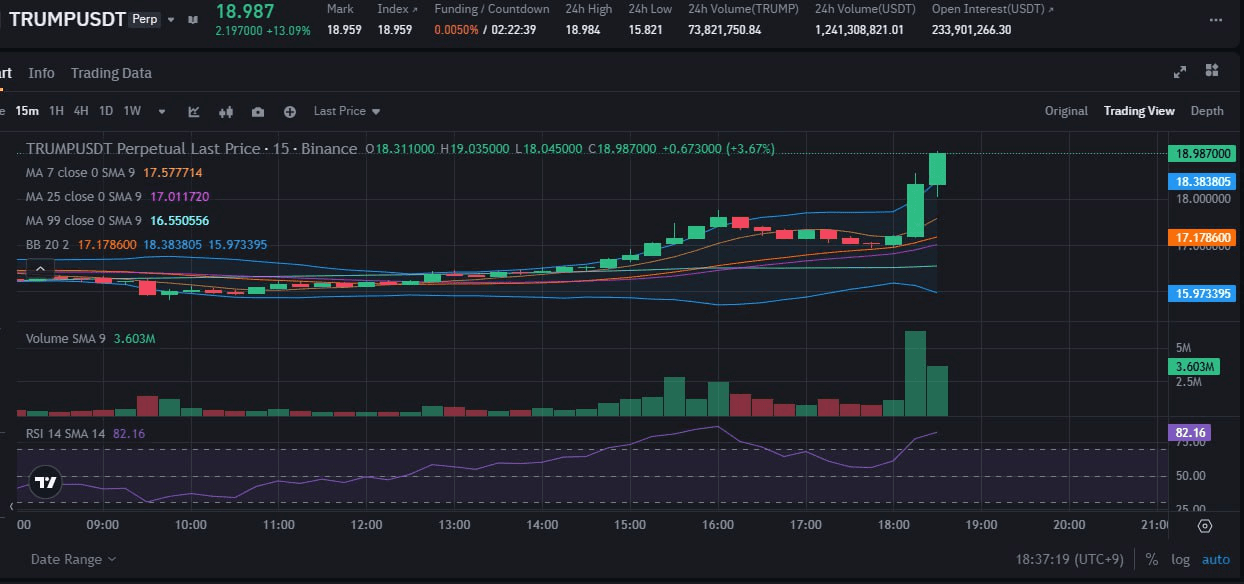This screenshot has height=584, width=1244.
Task: Open the Last Price dropdown
Action: click(347, 111)
